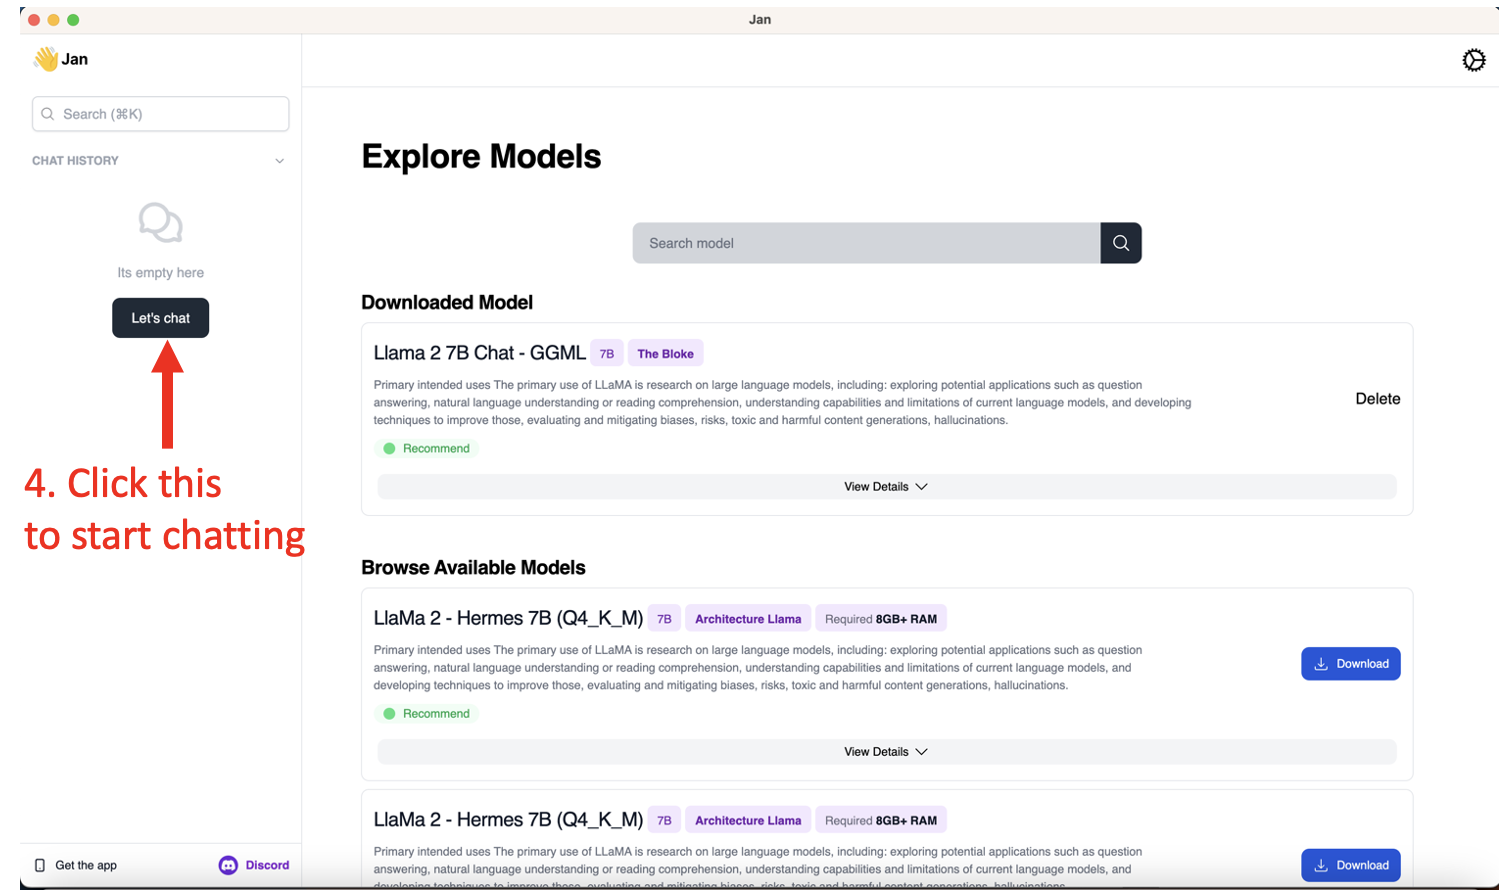Image resolution: width=1502 pixels, height=892 pixels.
Task: Click the Get the app link
Action: click(86, 865)
